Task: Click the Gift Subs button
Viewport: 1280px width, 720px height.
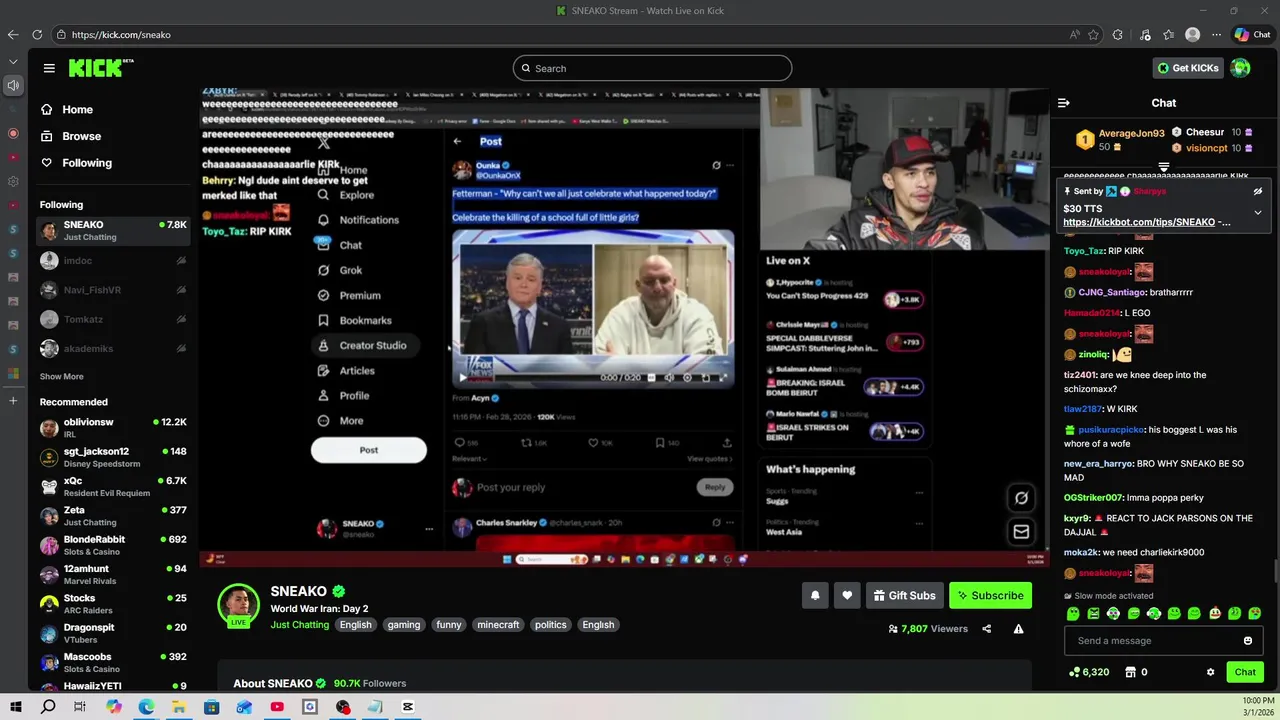Action: click(904, 595)
